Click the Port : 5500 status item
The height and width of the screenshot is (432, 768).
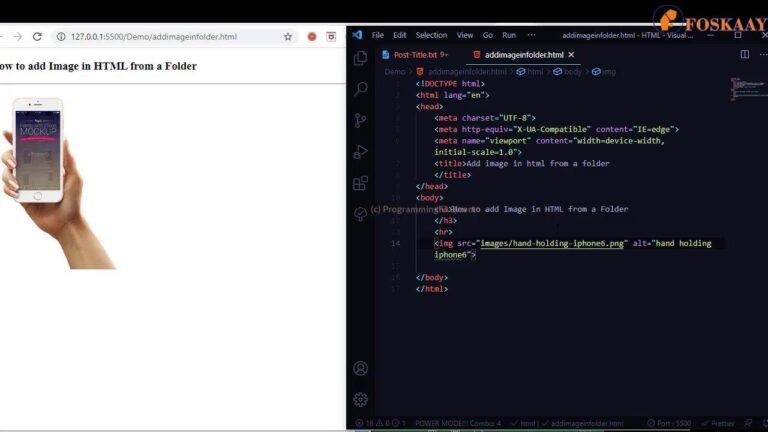click(x=669, y=423)
